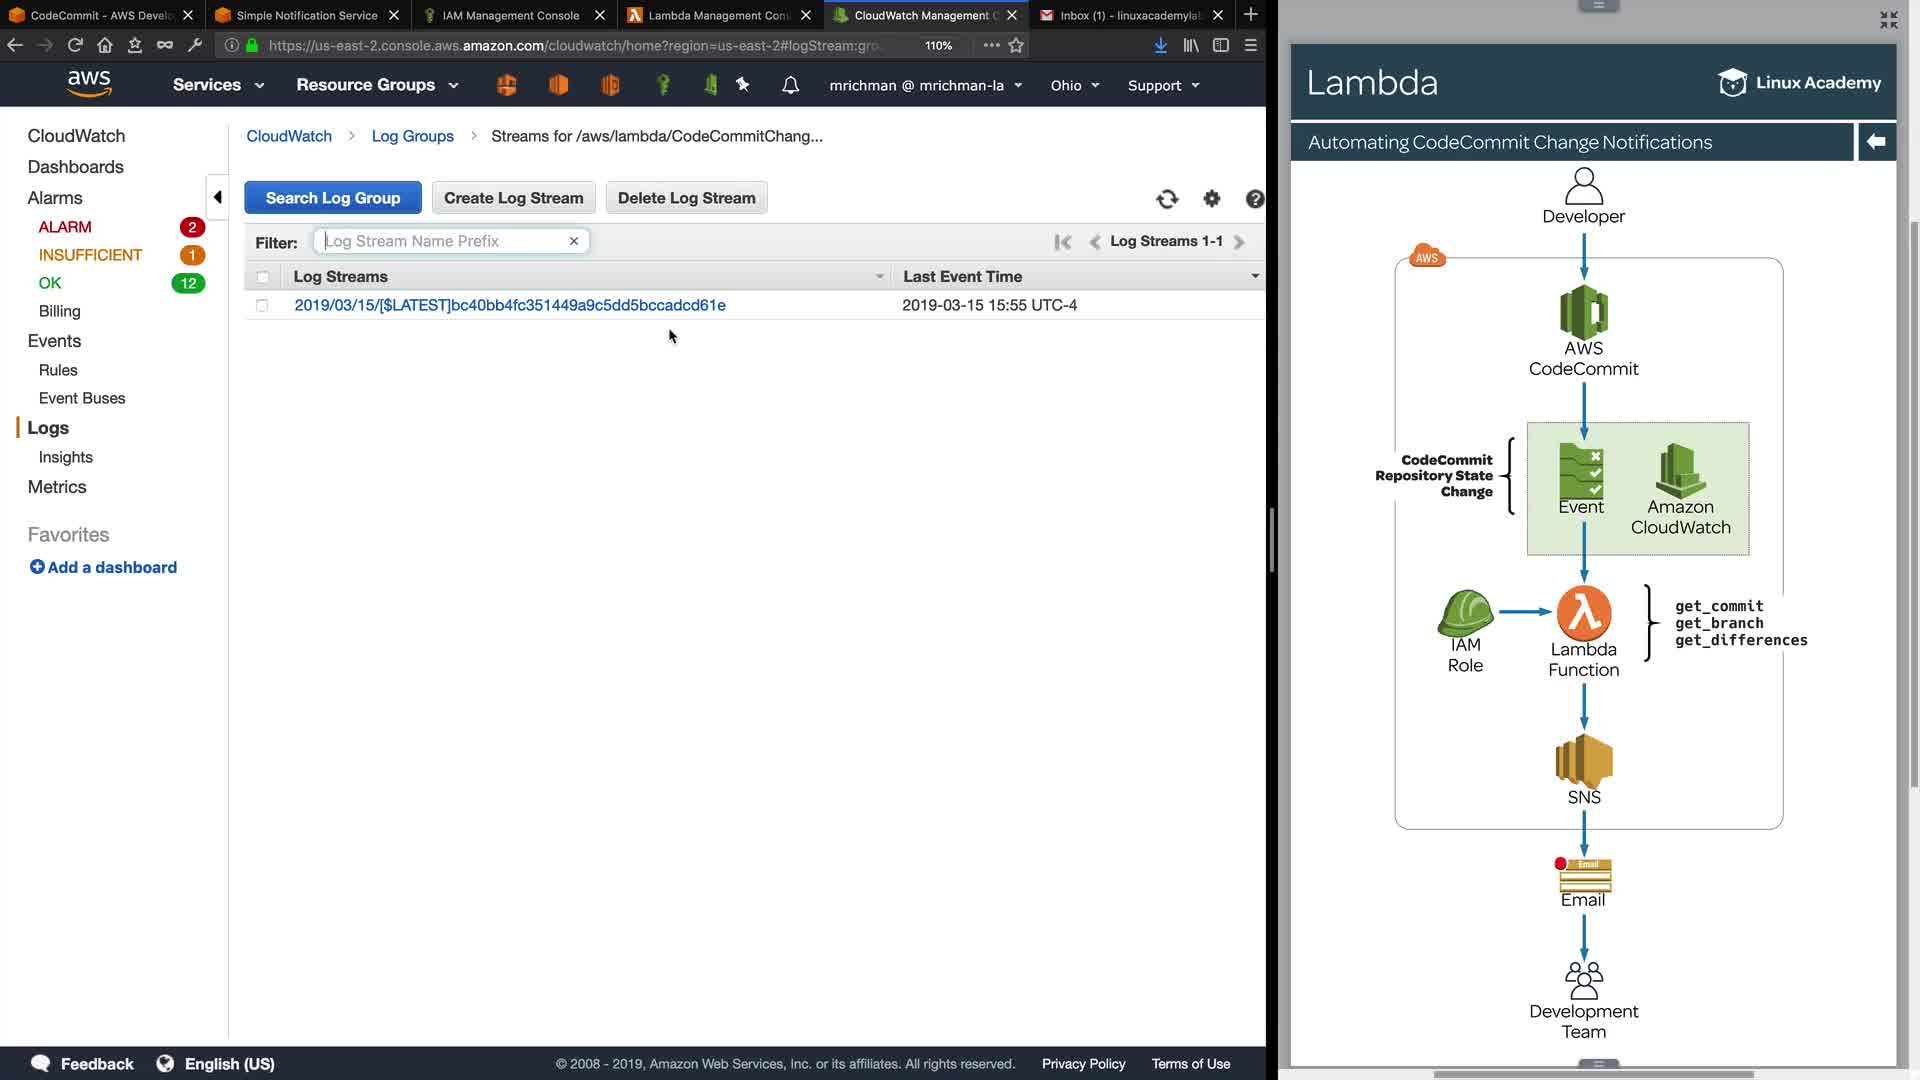Viewport: 1920px width, 1080px height.
Task: Open Insights in the CloudWatch sidebar
Action: 65,457
